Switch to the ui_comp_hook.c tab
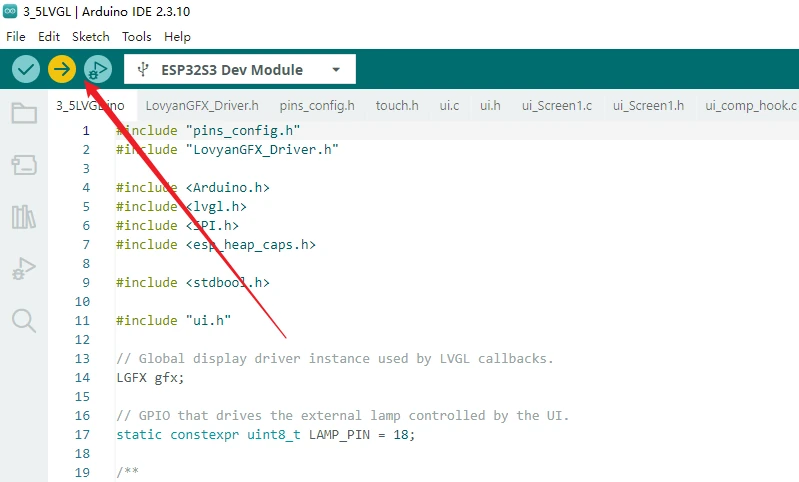Screen dimensions: 799x482 [x=751, y=105]
